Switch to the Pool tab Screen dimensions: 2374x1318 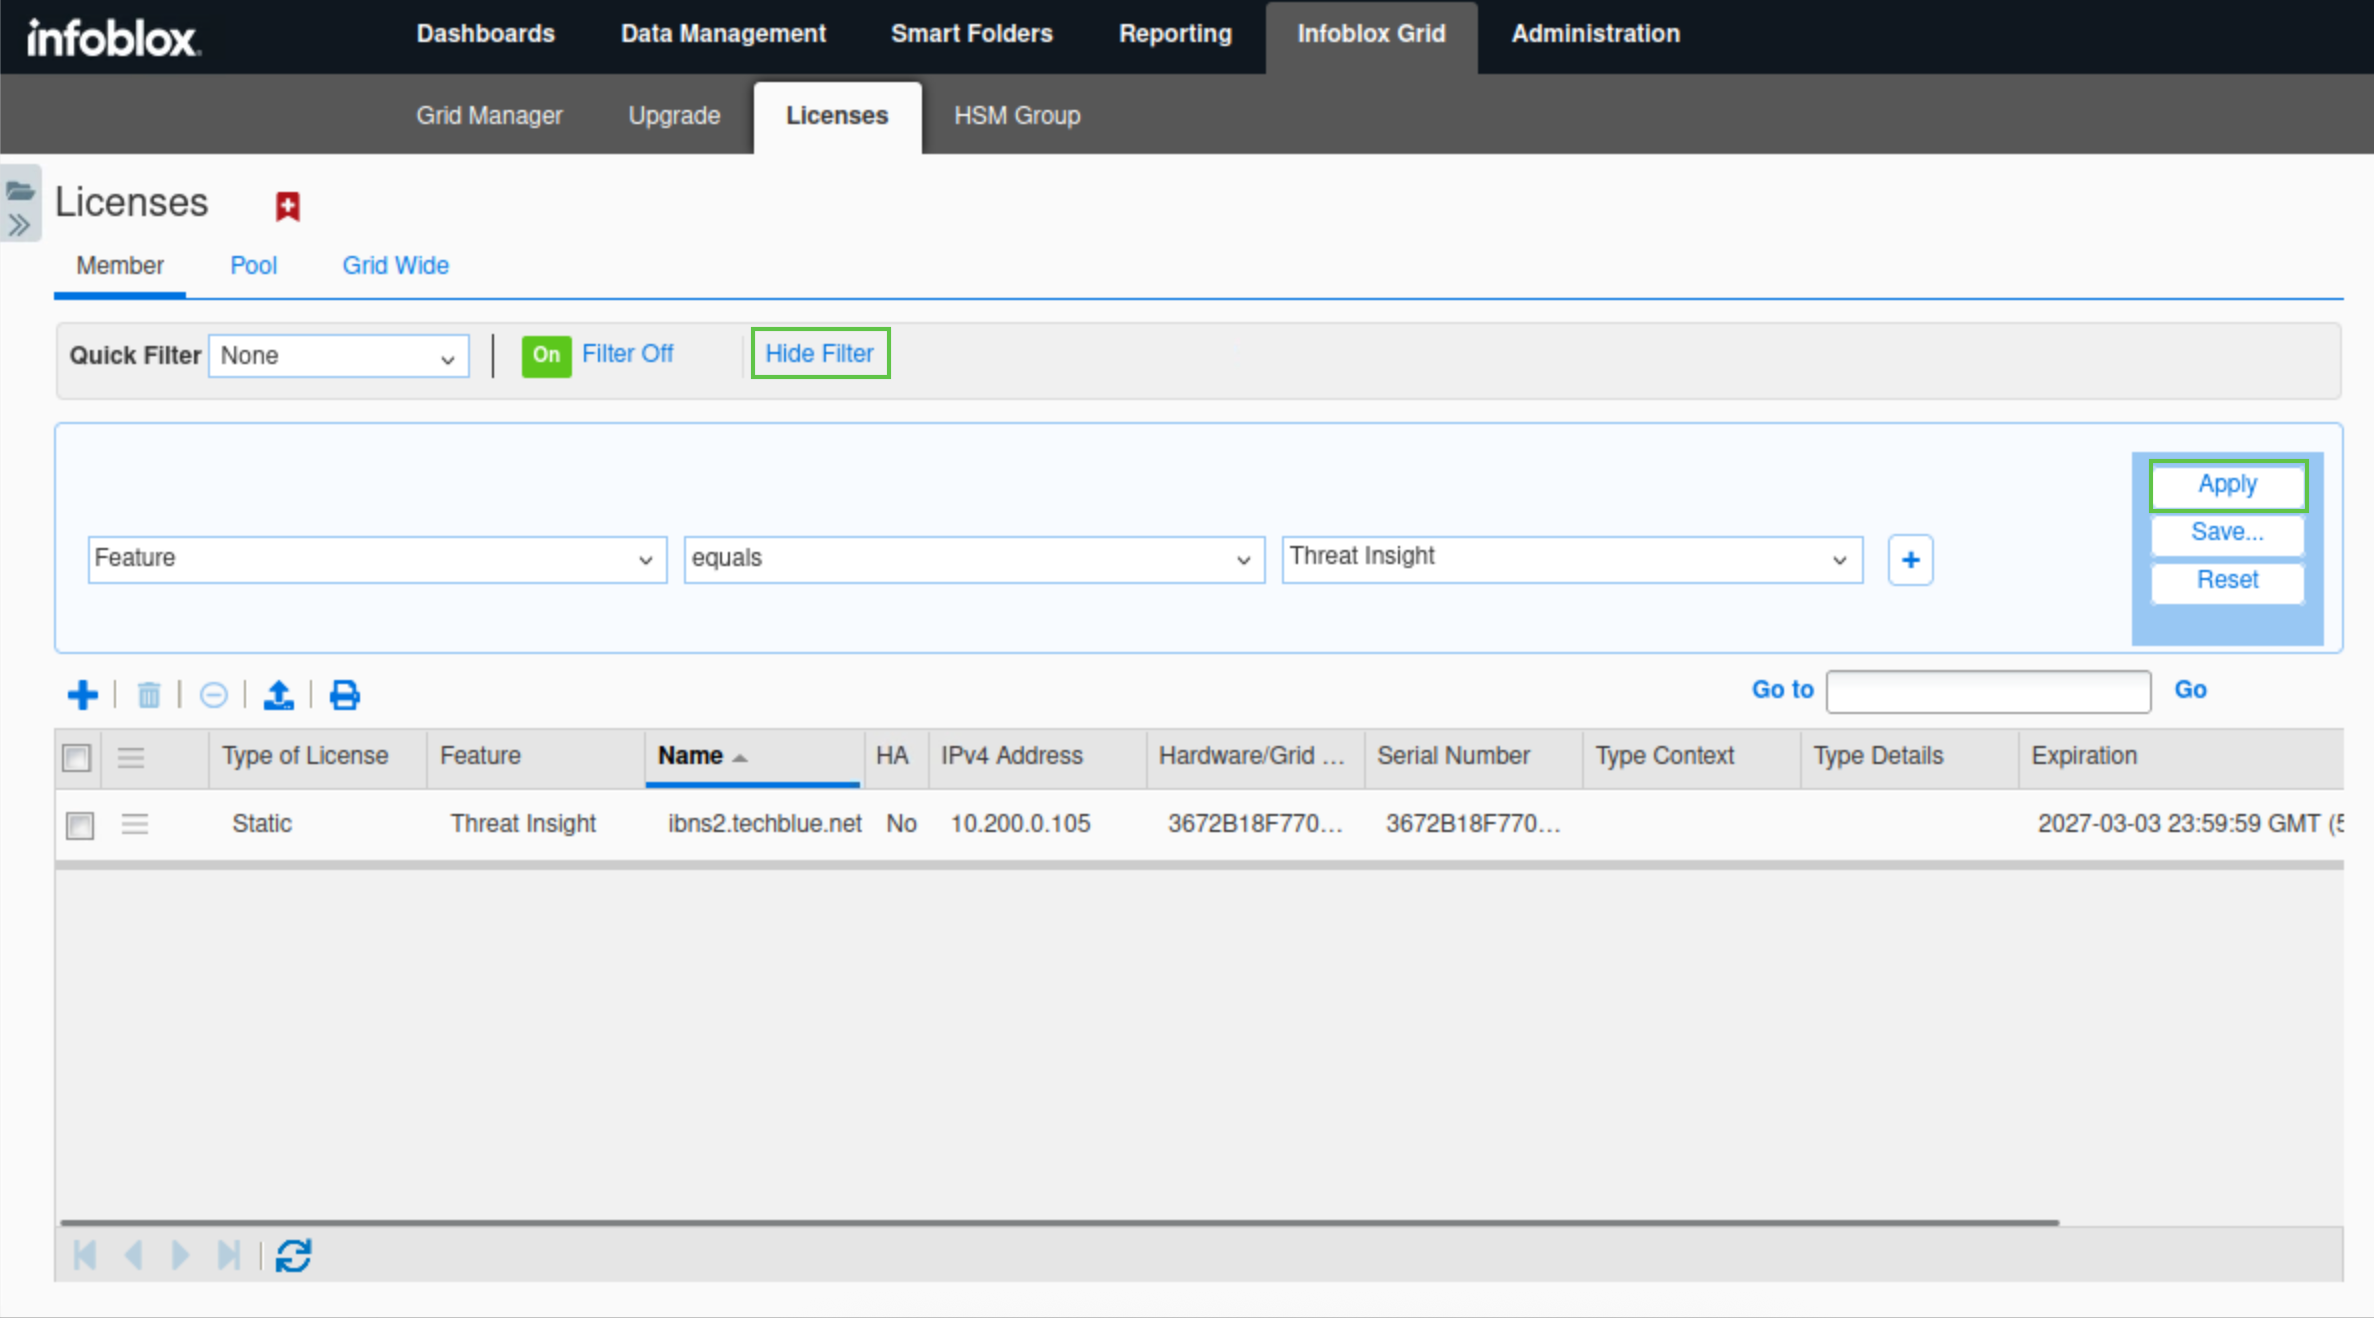click(253, 266)
